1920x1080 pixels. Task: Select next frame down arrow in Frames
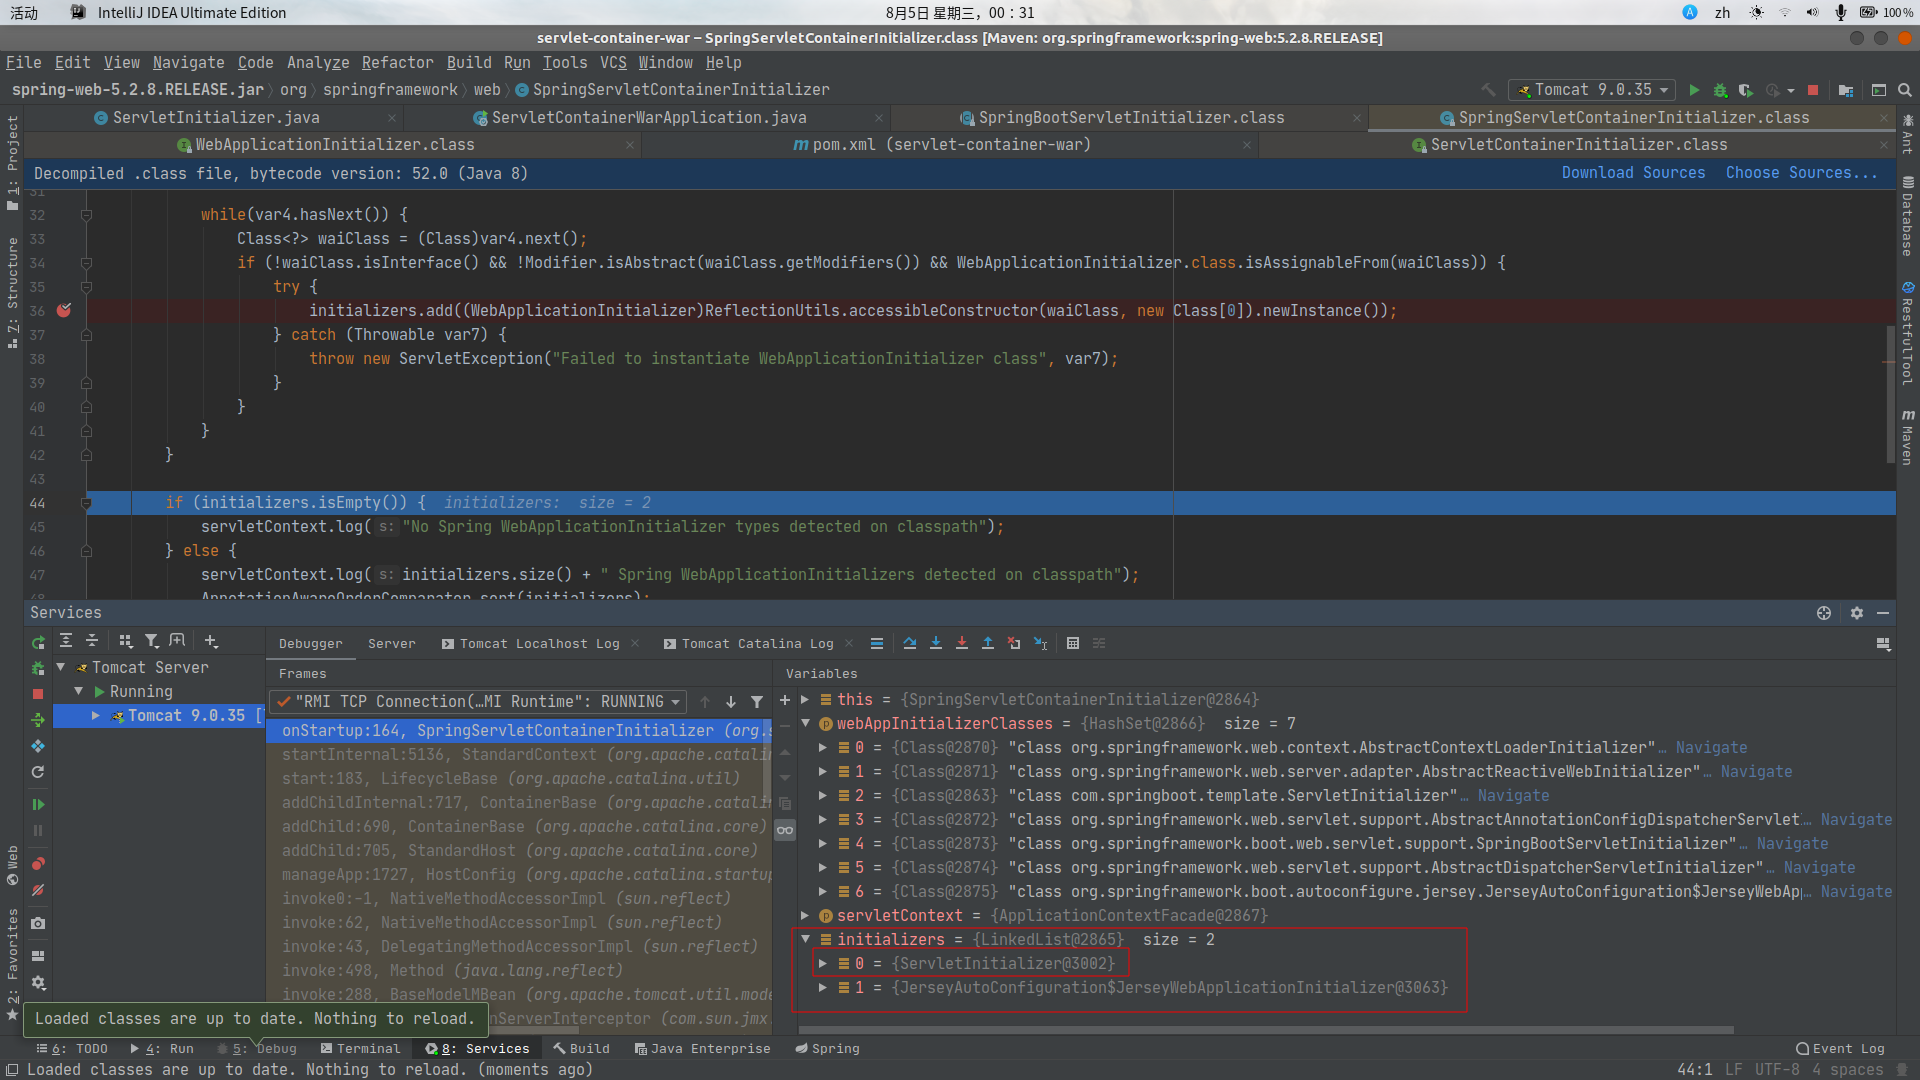[x=731, y=702]
